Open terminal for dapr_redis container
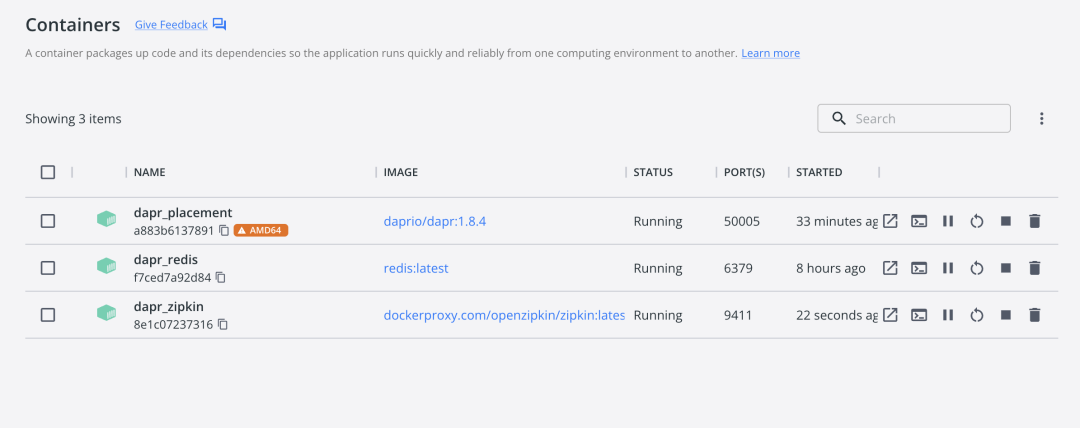Image resolution: width=1080 pixels, height=428 pixels. (x=919, y=268)
